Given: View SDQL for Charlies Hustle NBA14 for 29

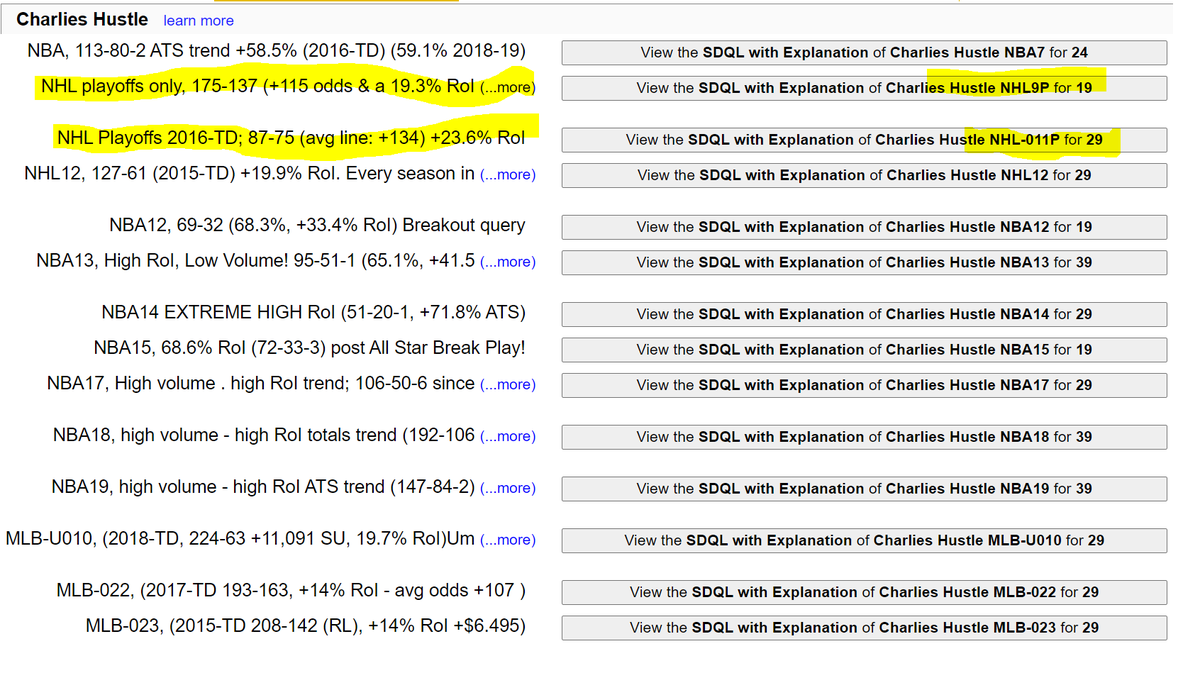Looking at the screenshot, I should pos(864,314).
